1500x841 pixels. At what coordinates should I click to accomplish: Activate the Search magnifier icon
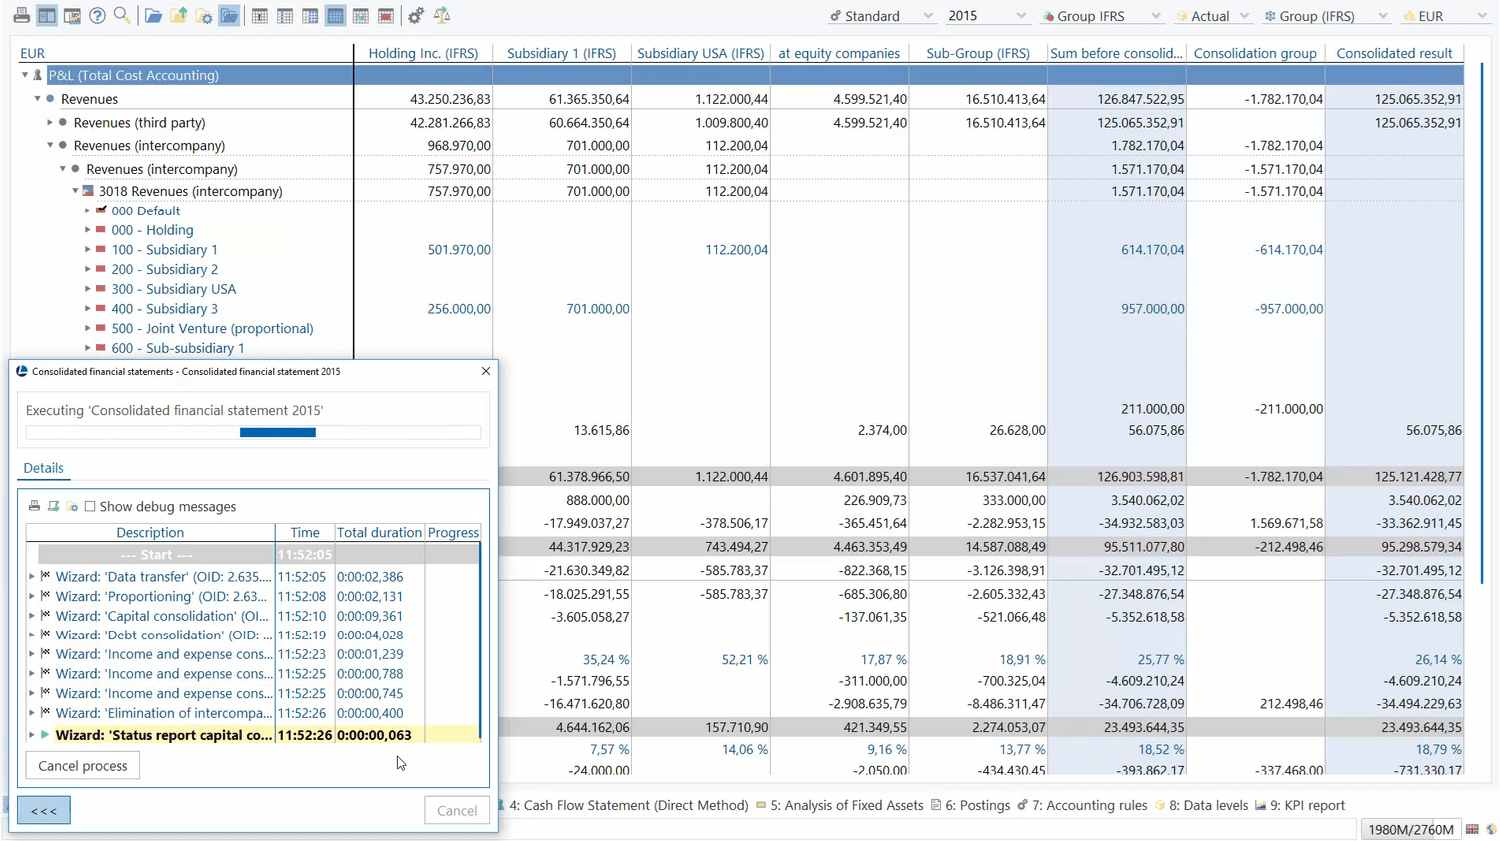pyautogui.click(x=120, y=15)
